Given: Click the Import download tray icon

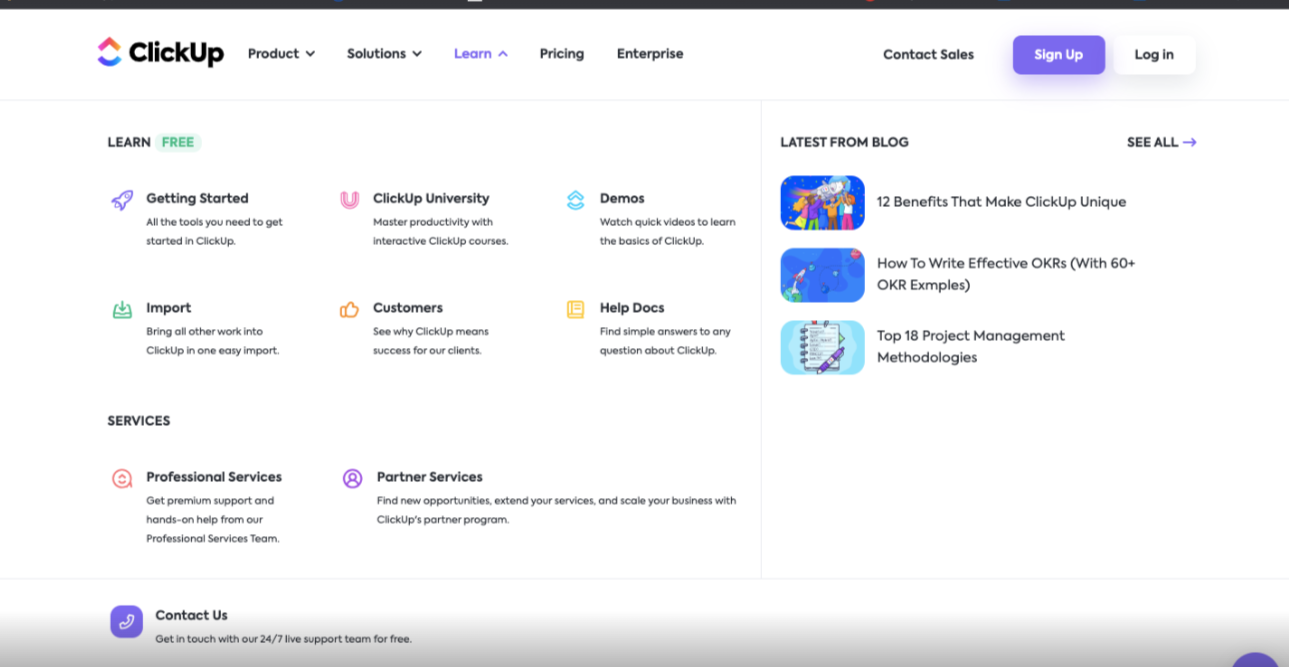Looking at the screenshot, I should point(122,310).
